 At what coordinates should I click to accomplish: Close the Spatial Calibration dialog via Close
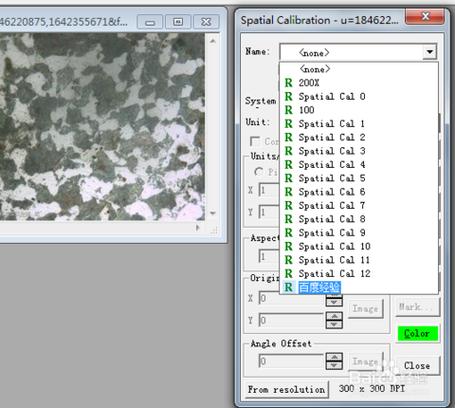[417, 366]
